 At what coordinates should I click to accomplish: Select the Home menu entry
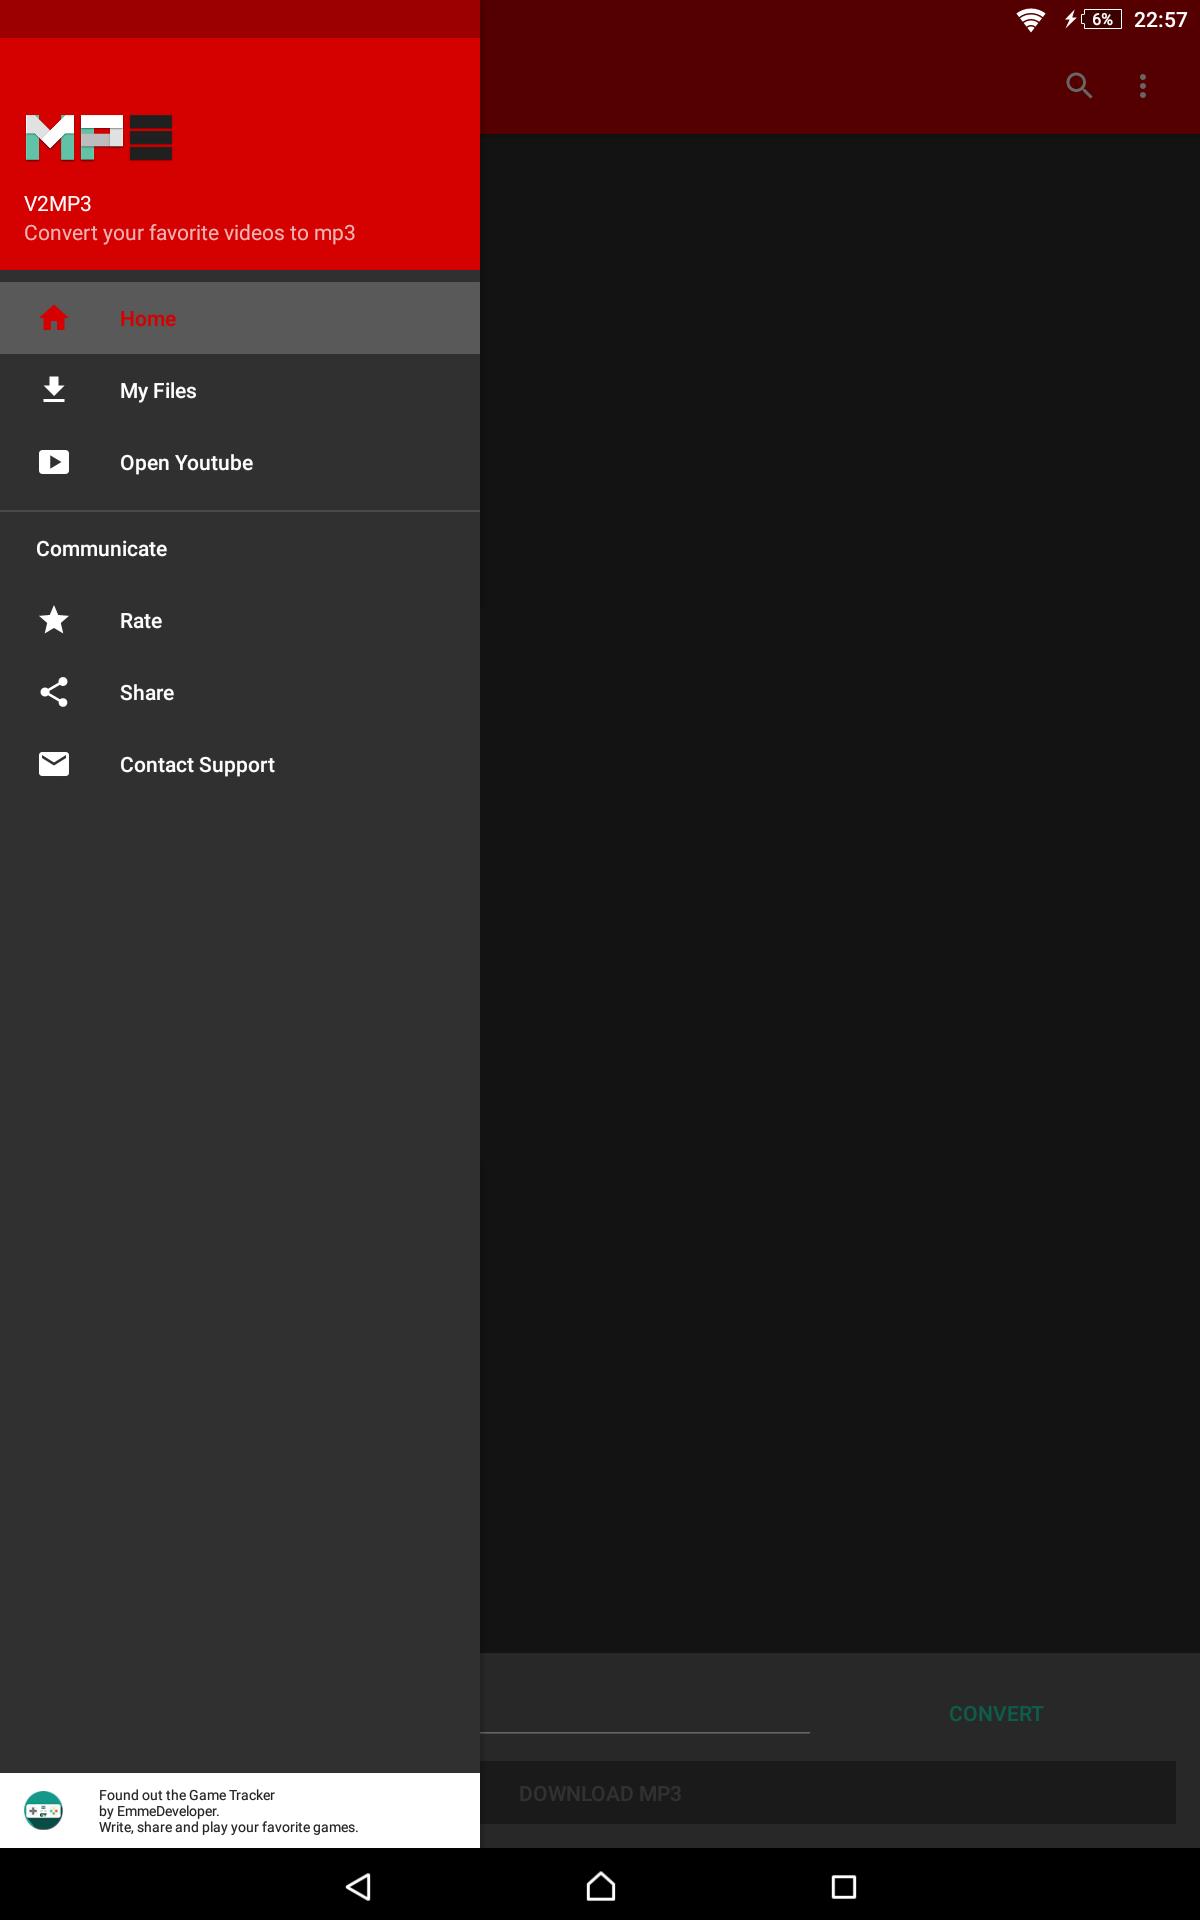240,318
